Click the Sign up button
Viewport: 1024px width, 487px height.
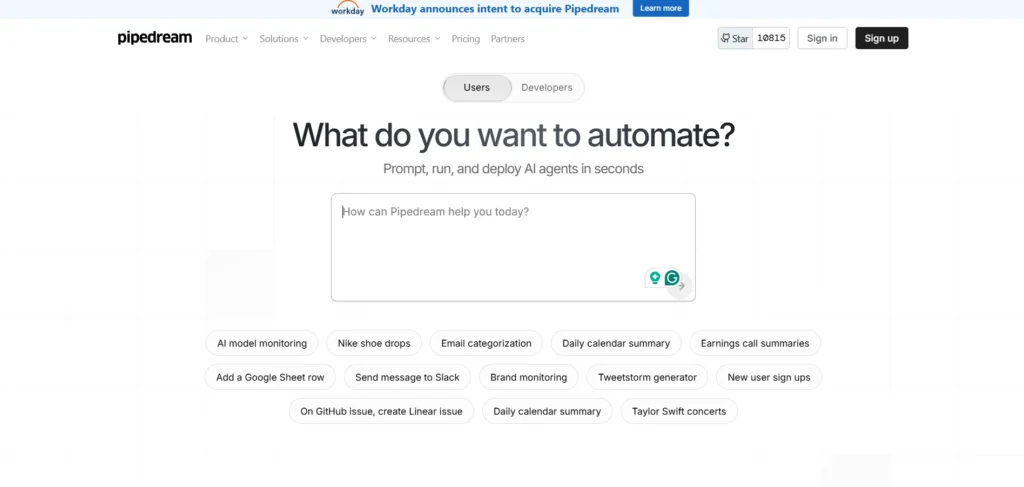point(881,38)
